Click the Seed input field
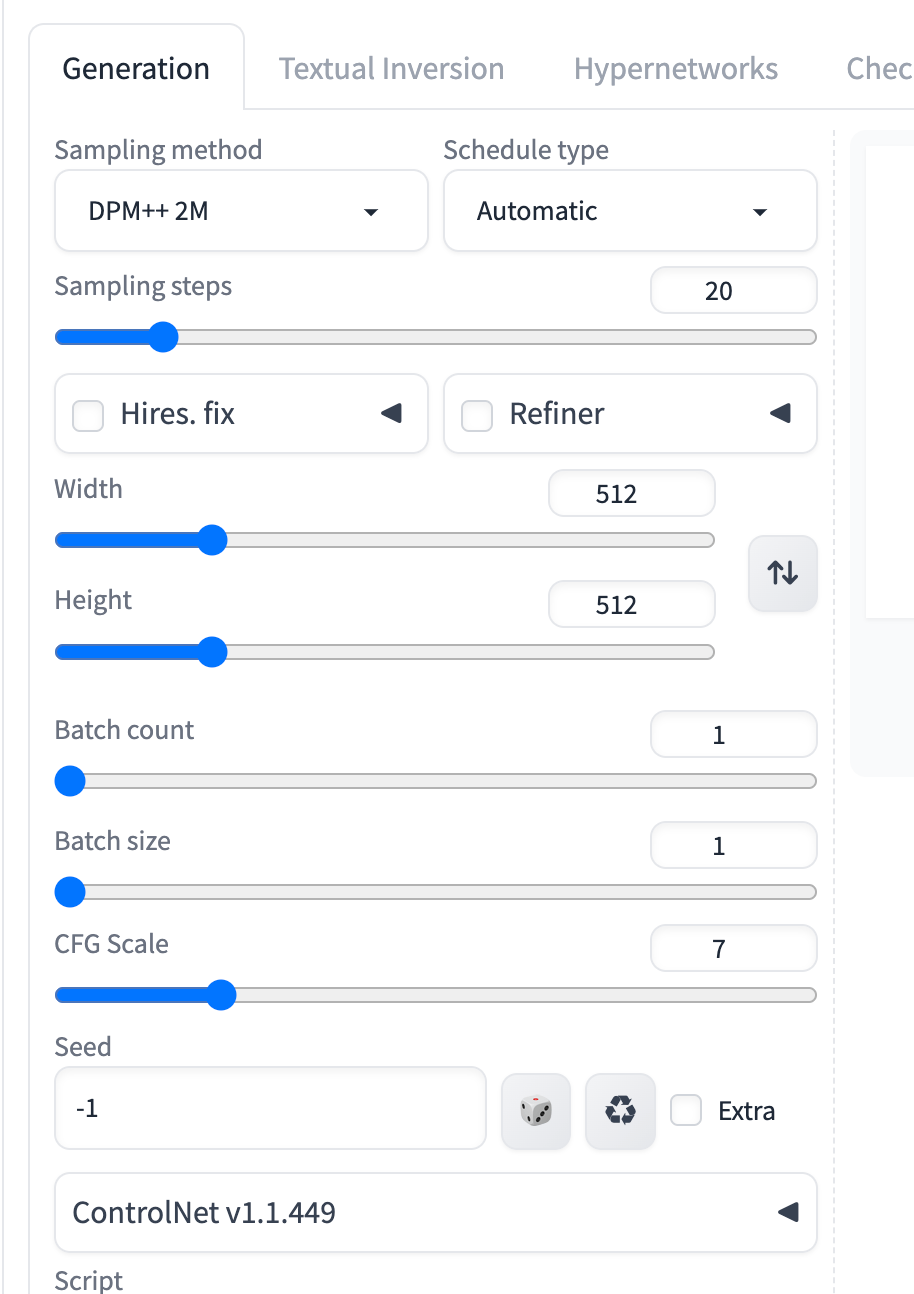914x1294 pixels. 270,1109
